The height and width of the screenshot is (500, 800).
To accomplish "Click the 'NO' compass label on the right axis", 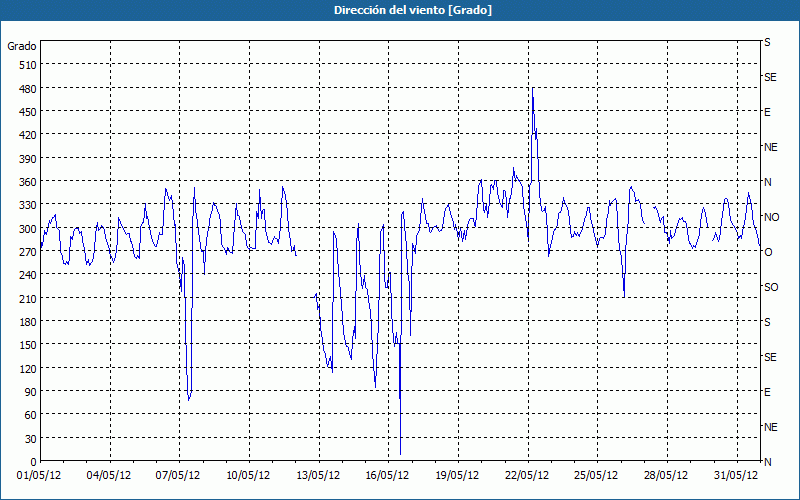I will (771, 217).
